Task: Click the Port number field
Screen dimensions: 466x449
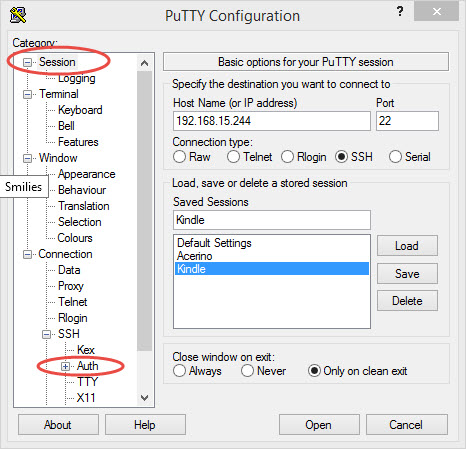Action: coord(407,121)
